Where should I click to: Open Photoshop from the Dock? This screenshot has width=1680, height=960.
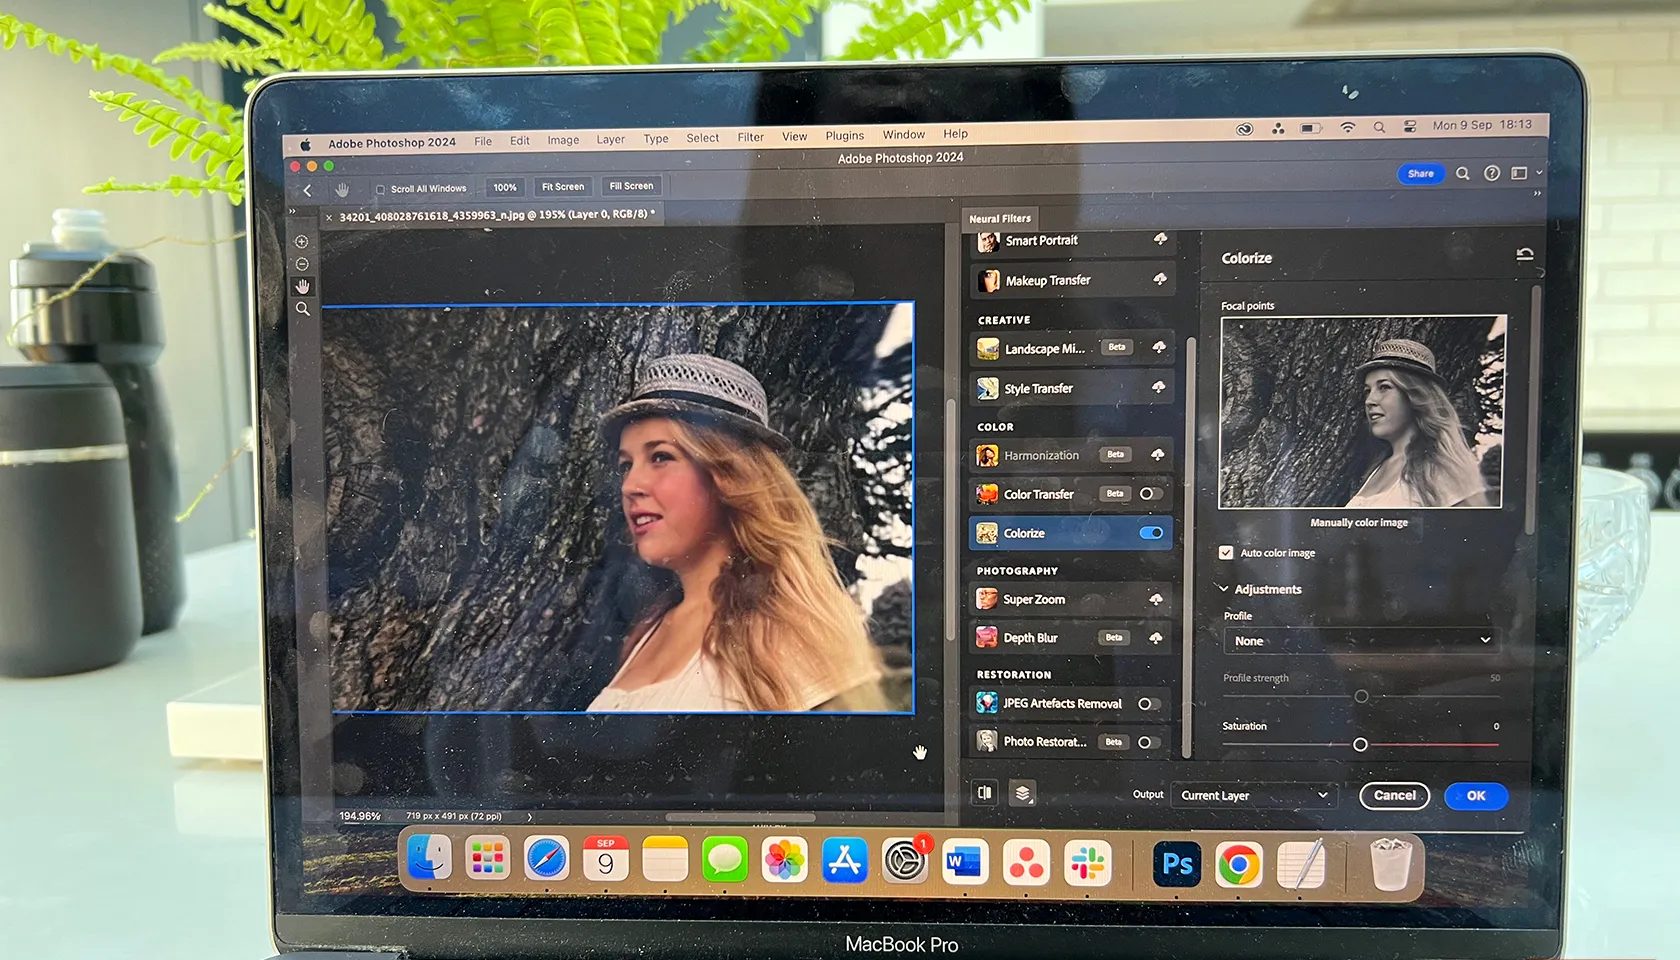coord(1177,864)
